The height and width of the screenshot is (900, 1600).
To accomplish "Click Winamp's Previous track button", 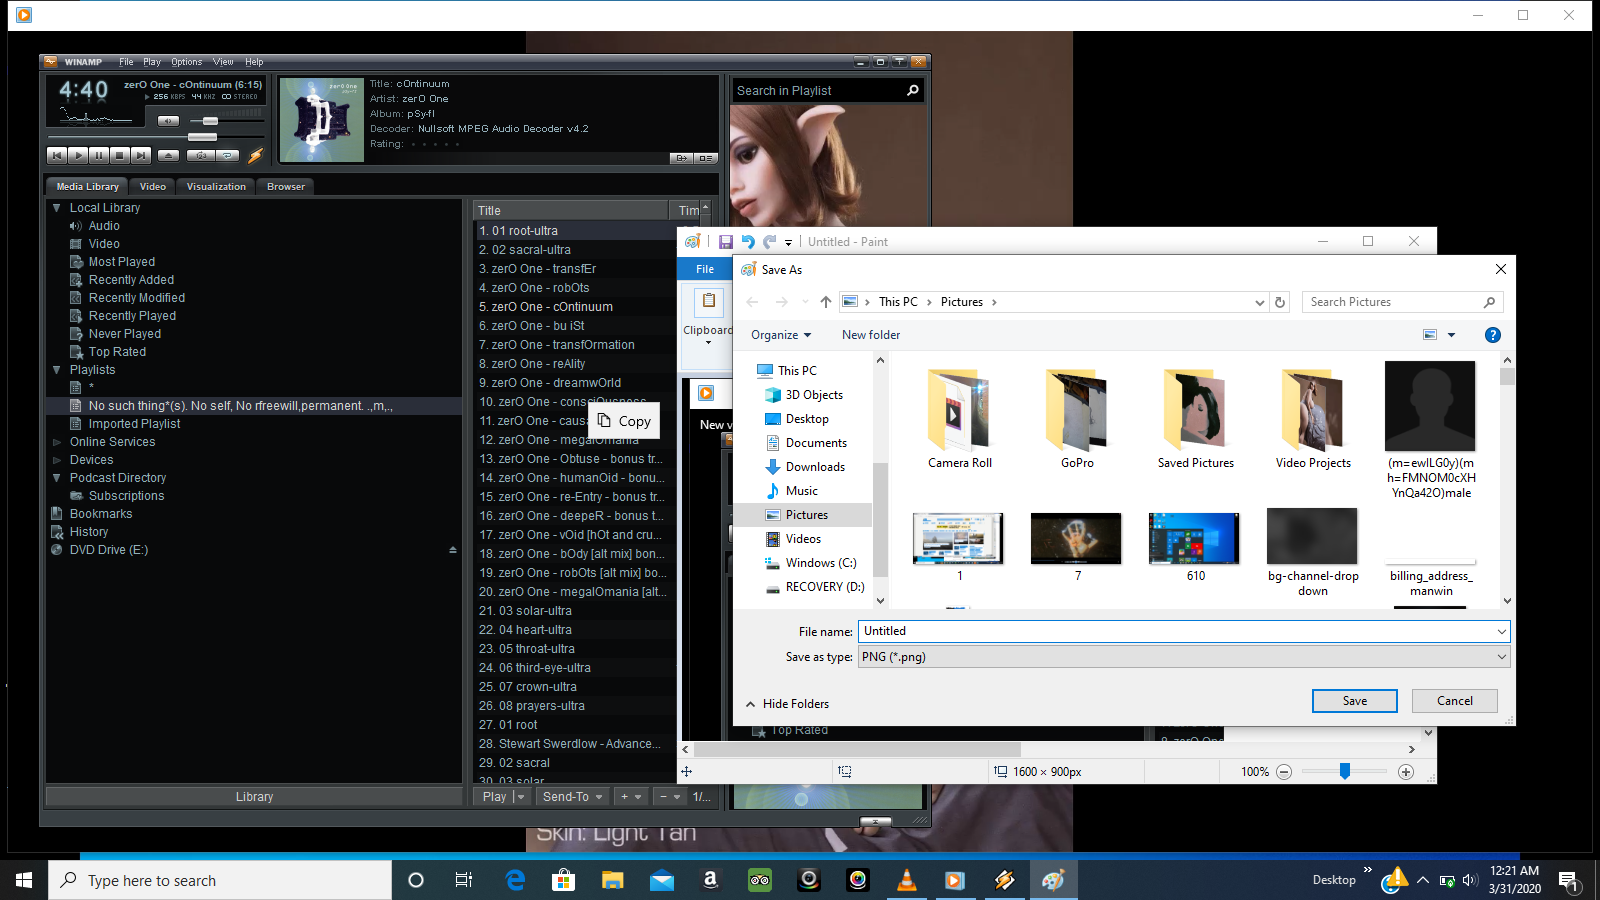I will click(57, 155).
